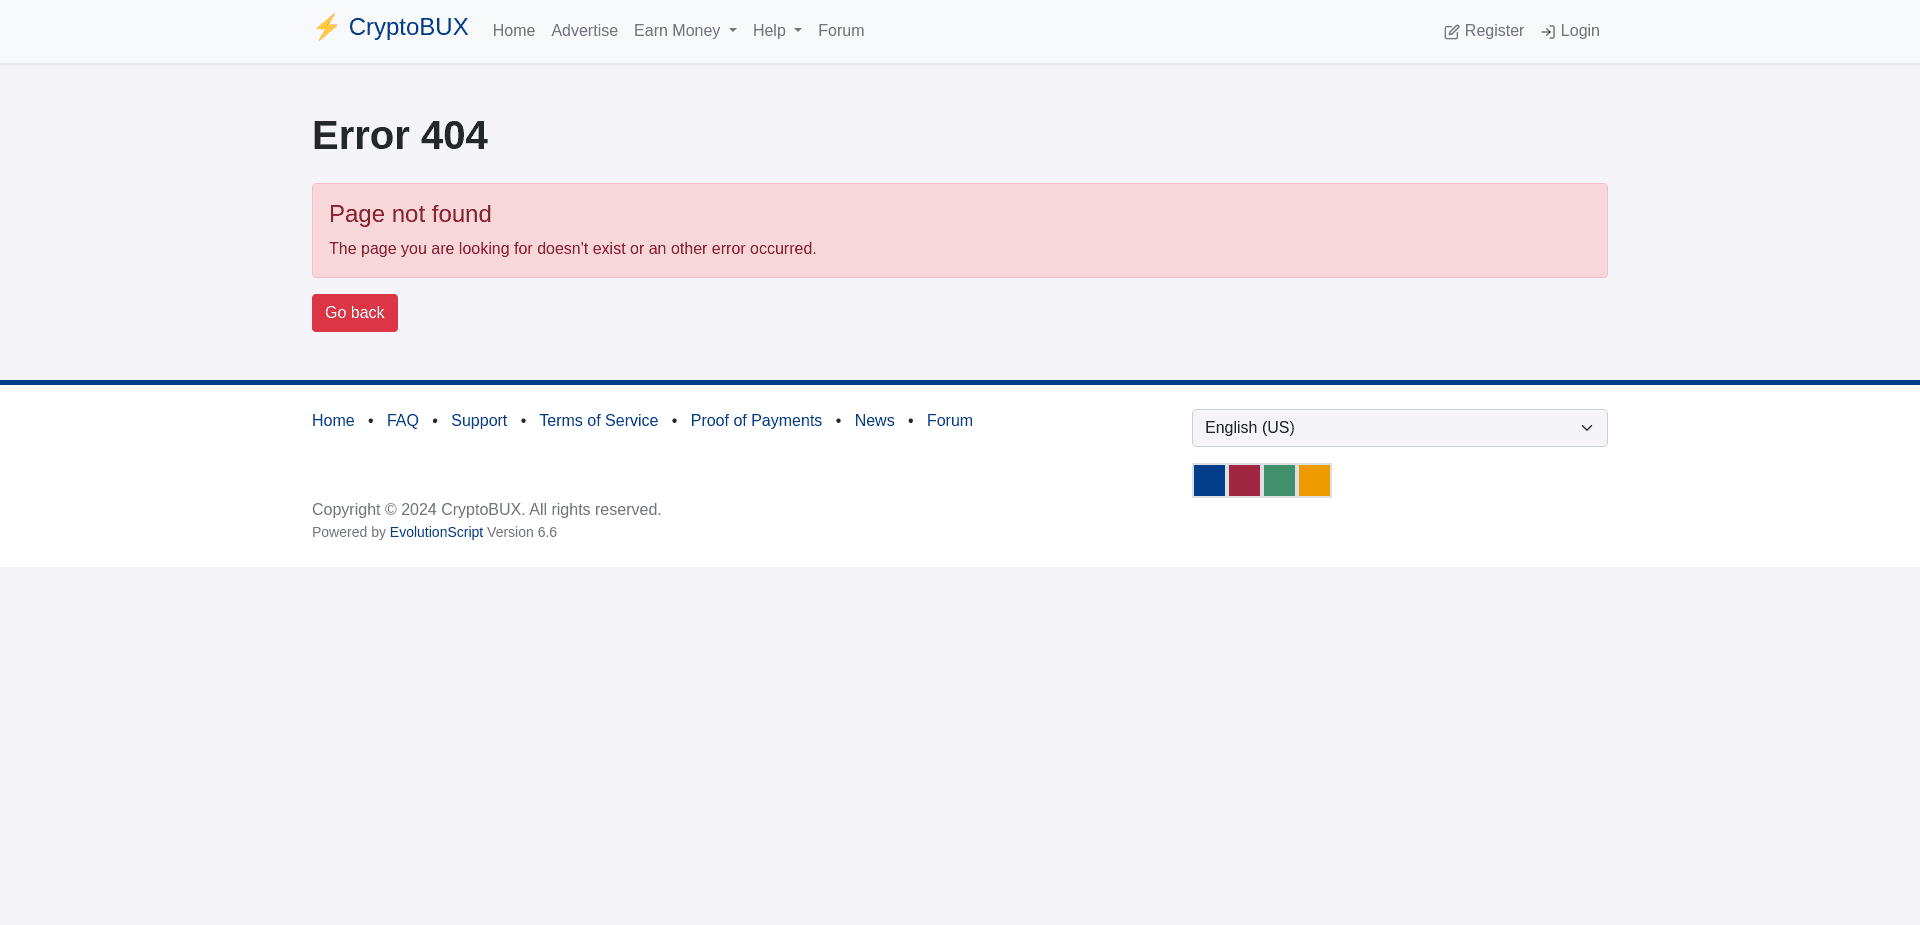Image resolution: width=1920 pixels, height=925 pixels.
Task: Open Forum from the top navbar
Action: point(840,30)
